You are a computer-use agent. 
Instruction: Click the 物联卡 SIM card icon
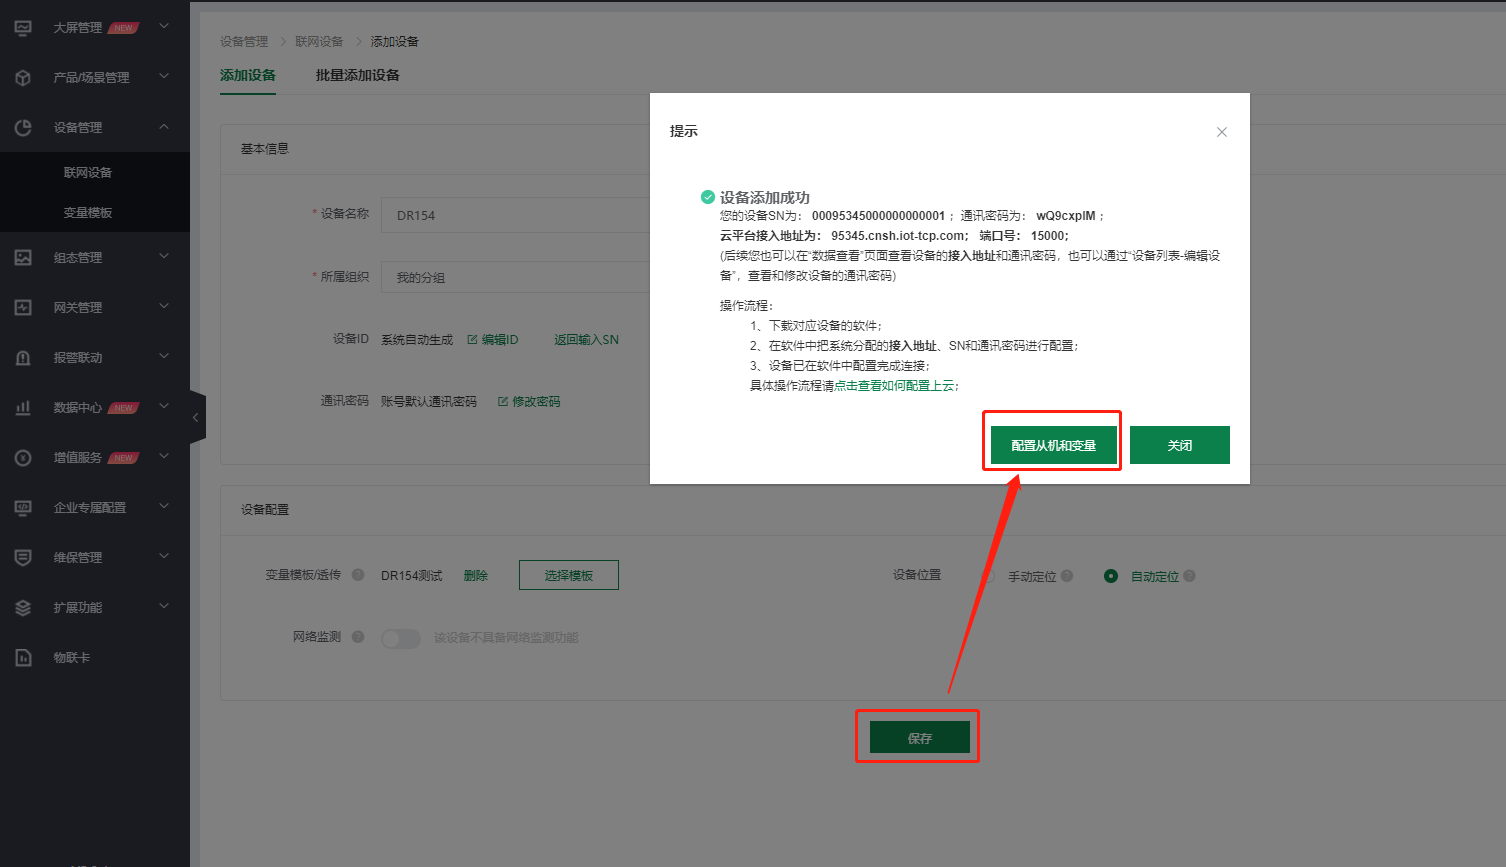click(23, 658)
